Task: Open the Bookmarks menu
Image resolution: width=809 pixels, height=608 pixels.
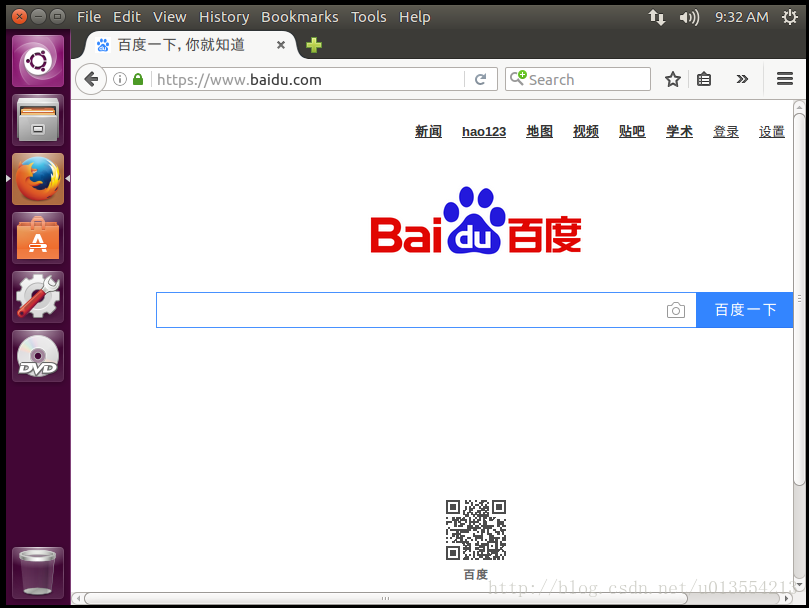Action: [x=300, y=17]
